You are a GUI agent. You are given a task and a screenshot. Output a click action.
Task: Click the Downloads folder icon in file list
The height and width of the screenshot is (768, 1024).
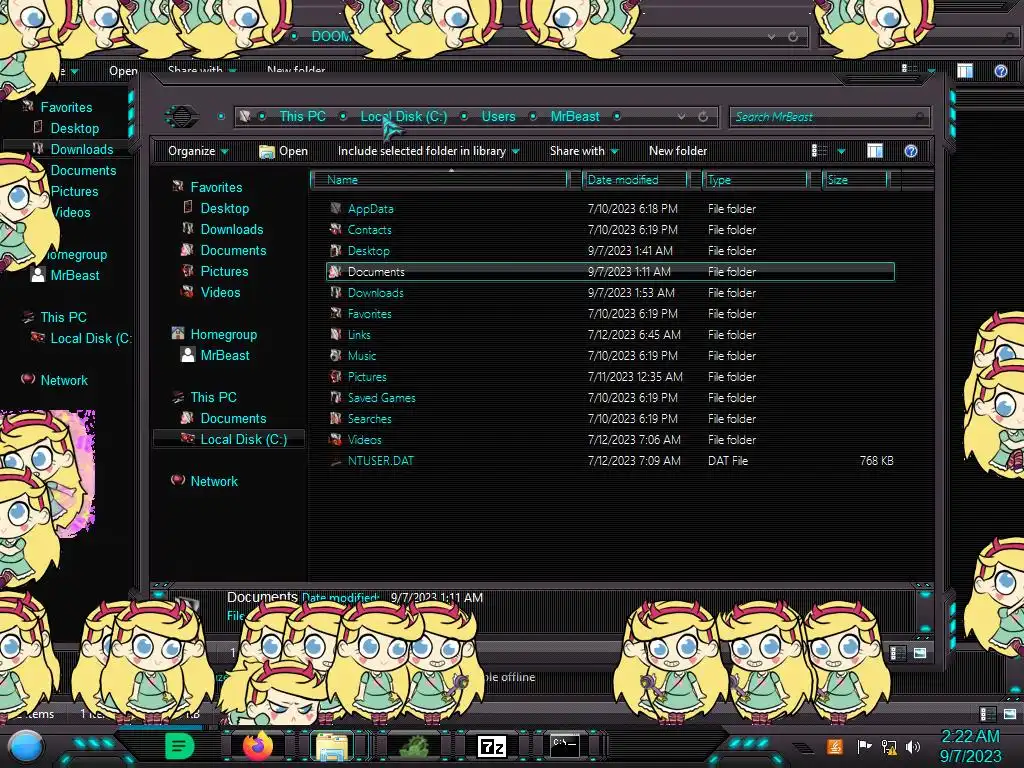pyautogui.click(x=336, y=293)
